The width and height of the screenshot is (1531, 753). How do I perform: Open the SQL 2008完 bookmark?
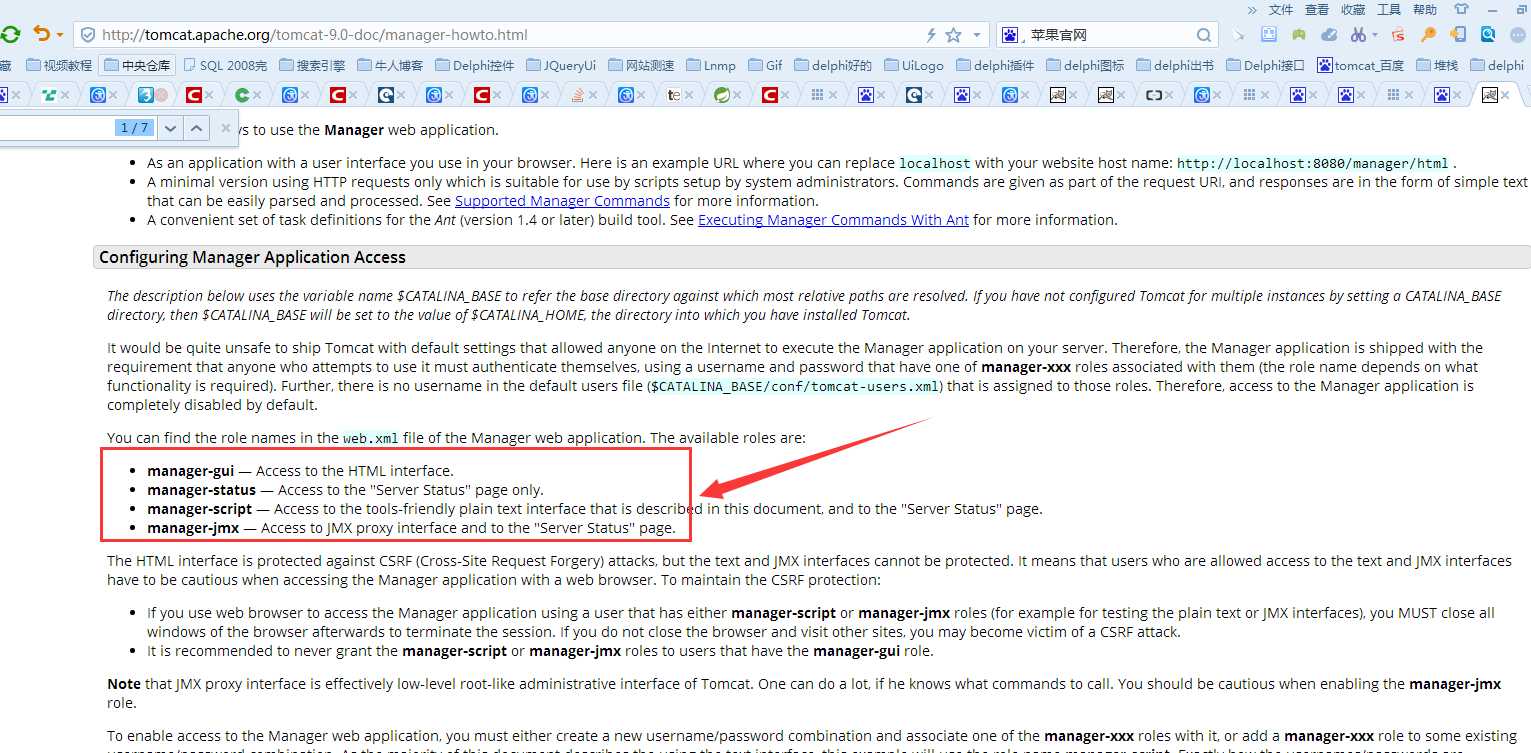224,66
